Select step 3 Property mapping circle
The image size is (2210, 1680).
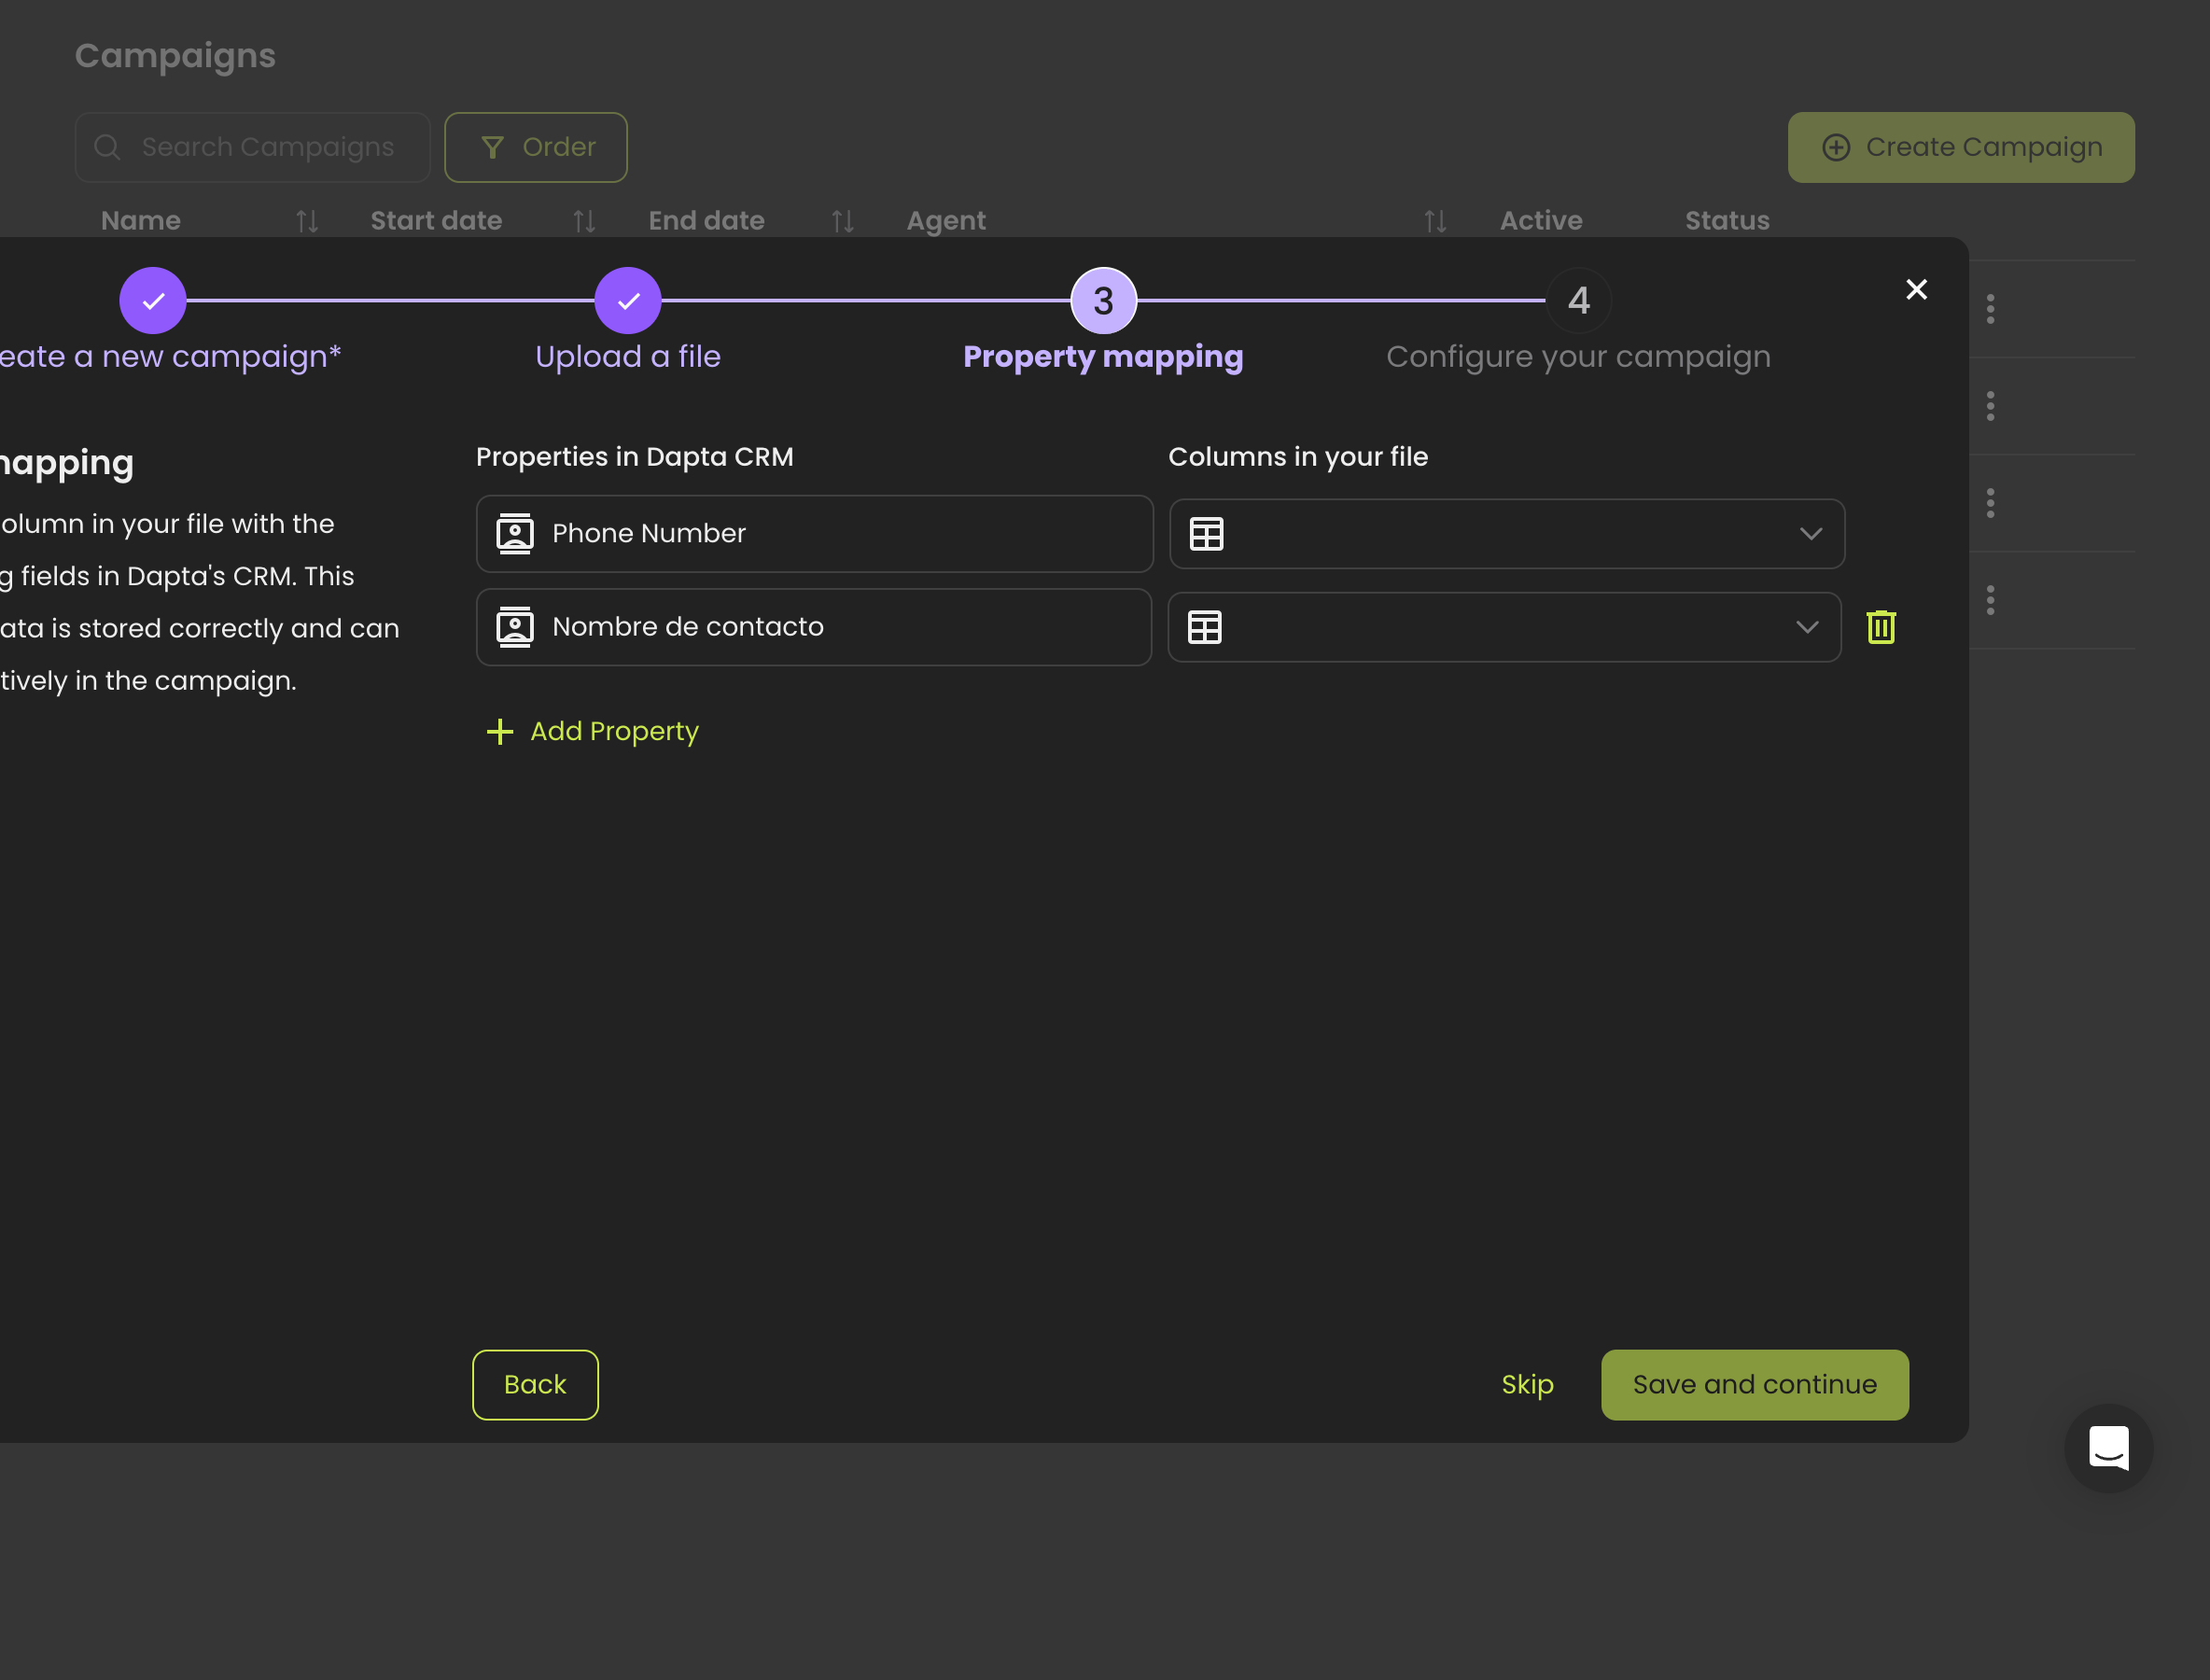tap(1102, 300)
